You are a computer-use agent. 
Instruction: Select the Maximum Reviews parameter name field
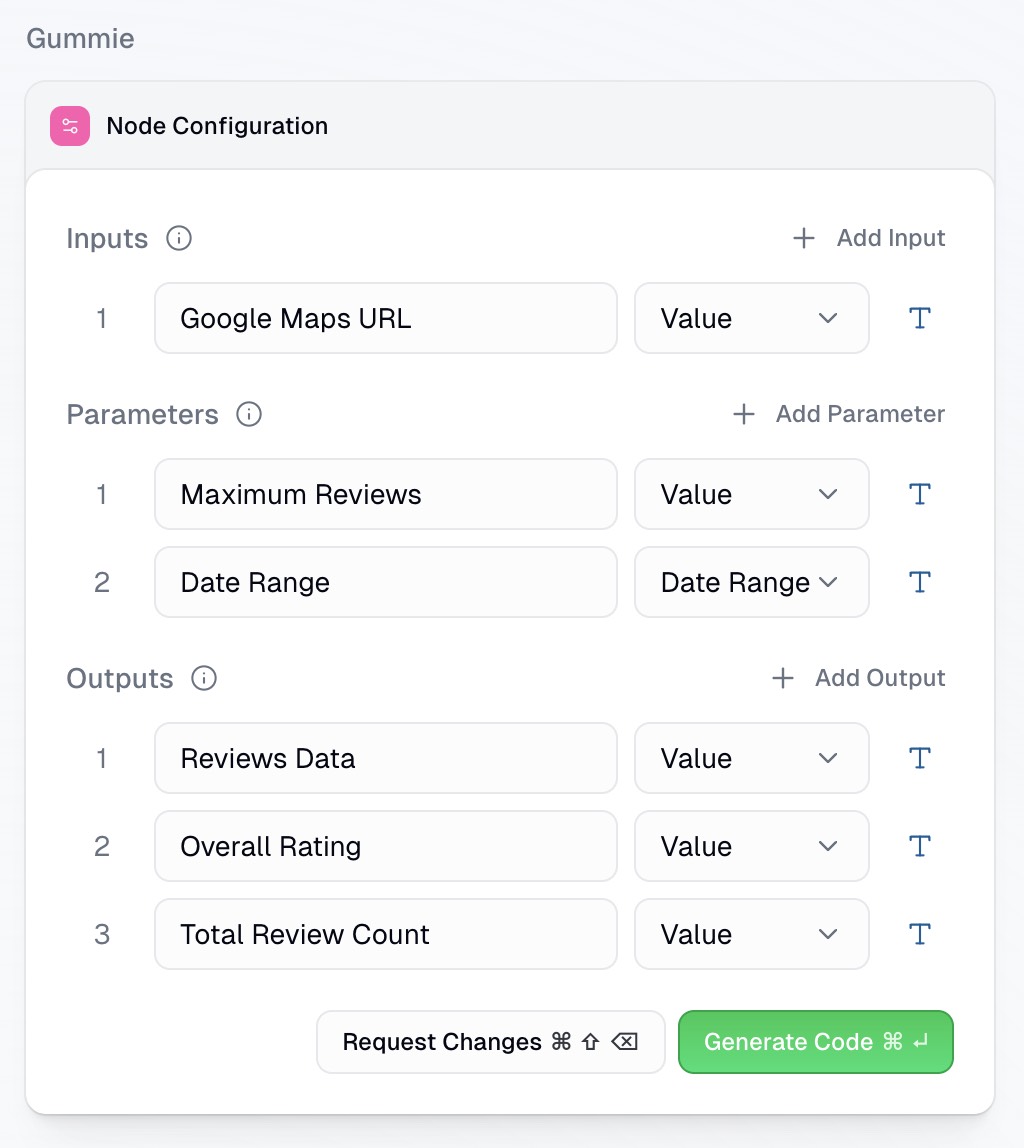tap(386, 494)
